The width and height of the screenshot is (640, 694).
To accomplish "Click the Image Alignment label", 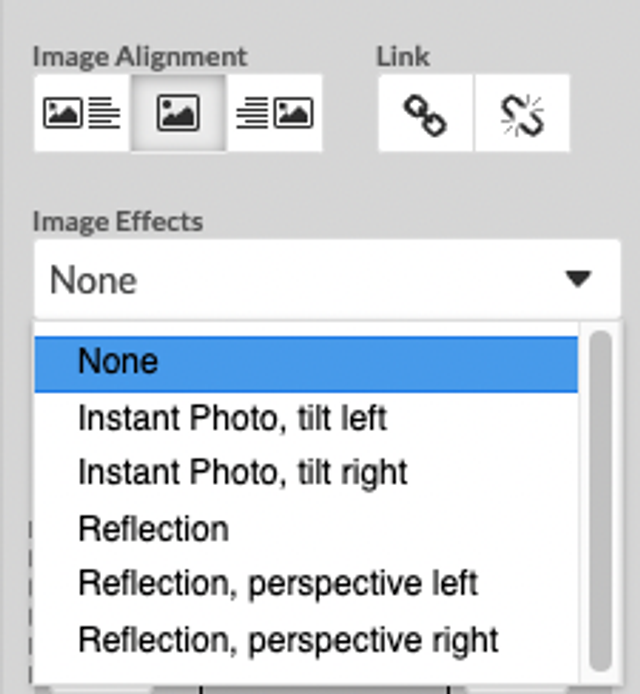I will point(140,57).
